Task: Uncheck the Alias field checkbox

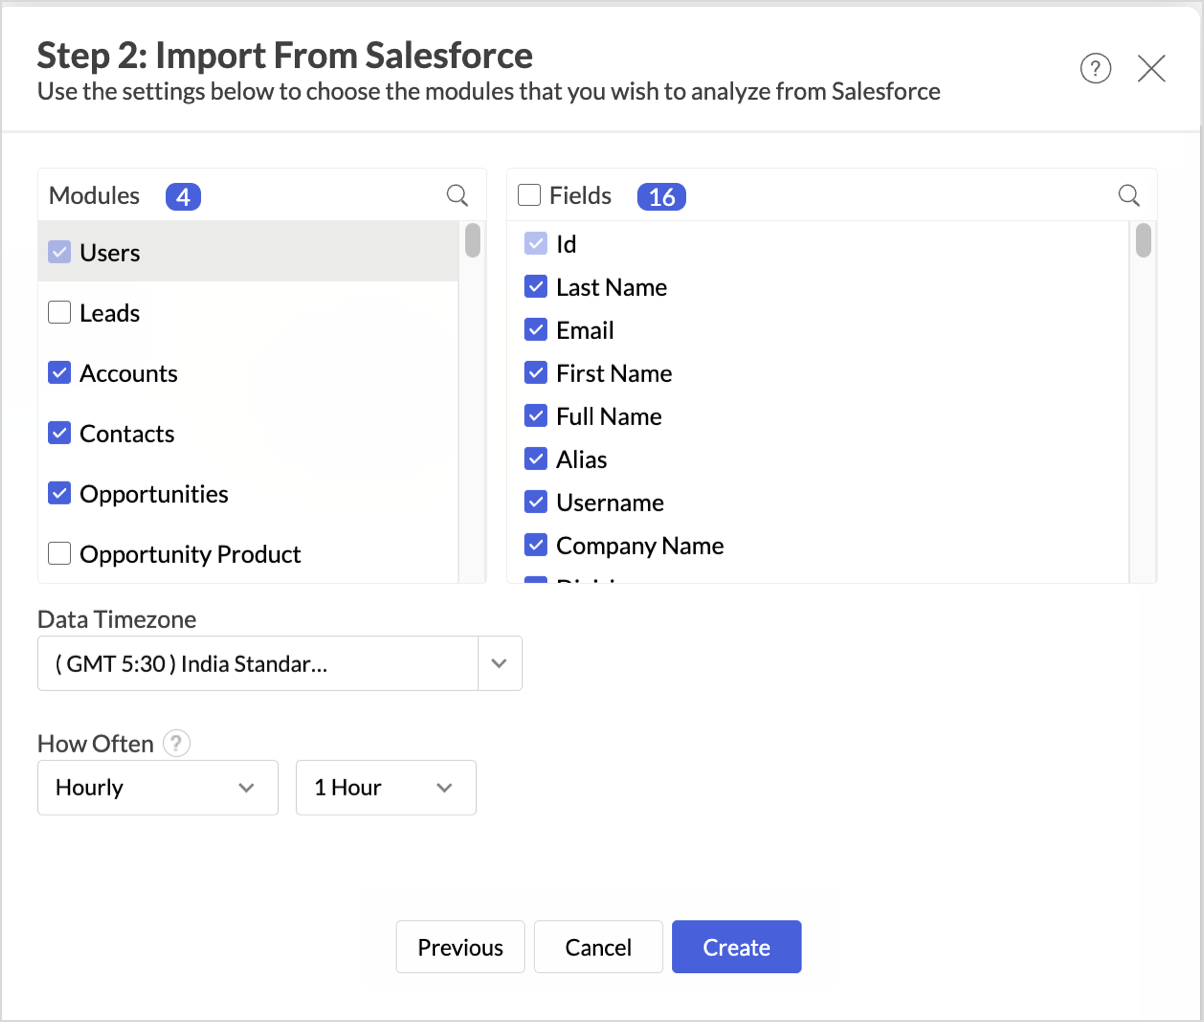Action: pyautogui.click(x=536, y=459)
